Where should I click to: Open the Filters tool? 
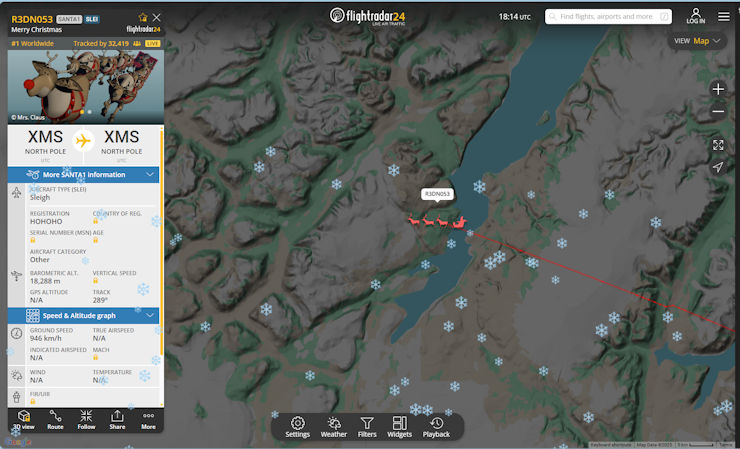367,427
